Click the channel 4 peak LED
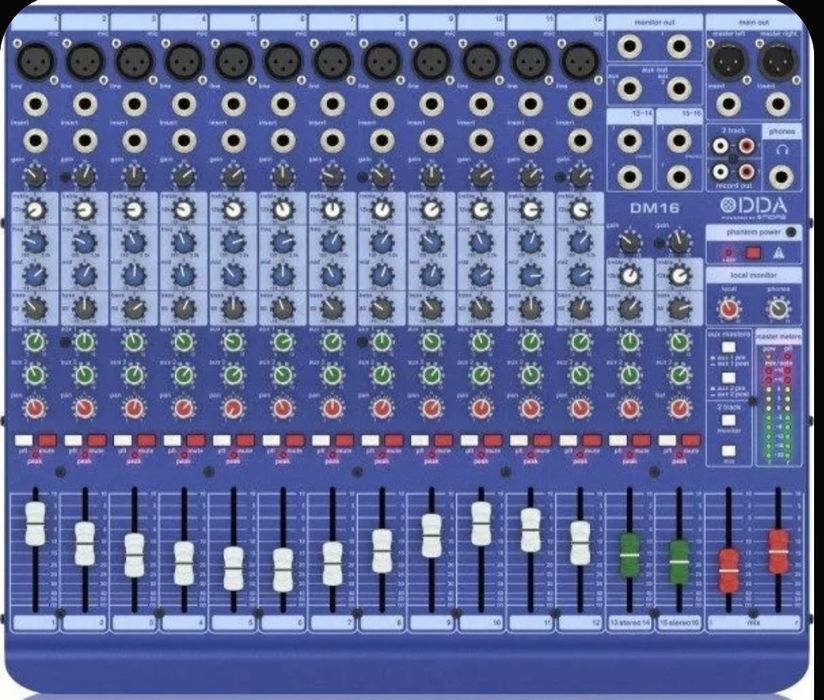 (184, 455)
